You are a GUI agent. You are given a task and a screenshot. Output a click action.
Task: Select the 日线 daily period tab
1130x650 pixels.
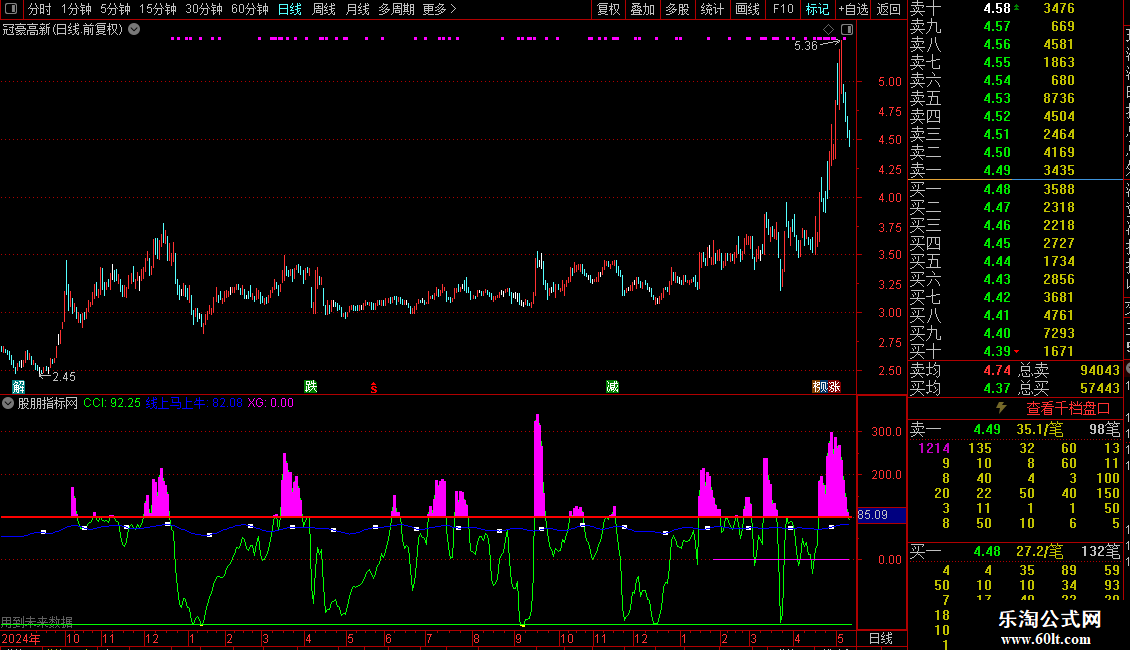pos(290,9)
